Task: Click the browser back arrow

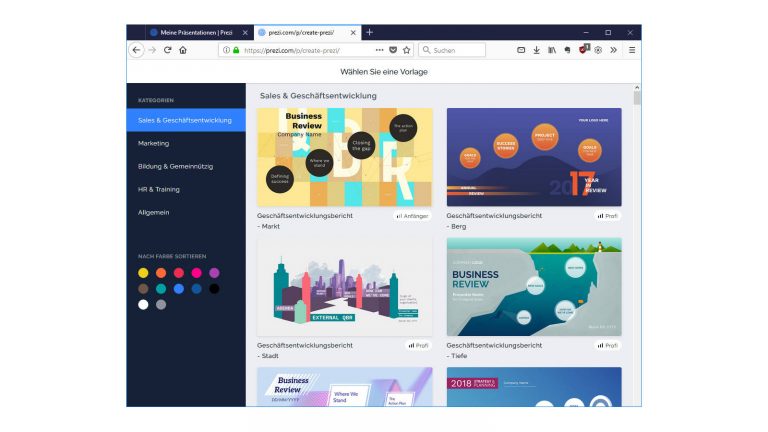Action: click(136, 50)
